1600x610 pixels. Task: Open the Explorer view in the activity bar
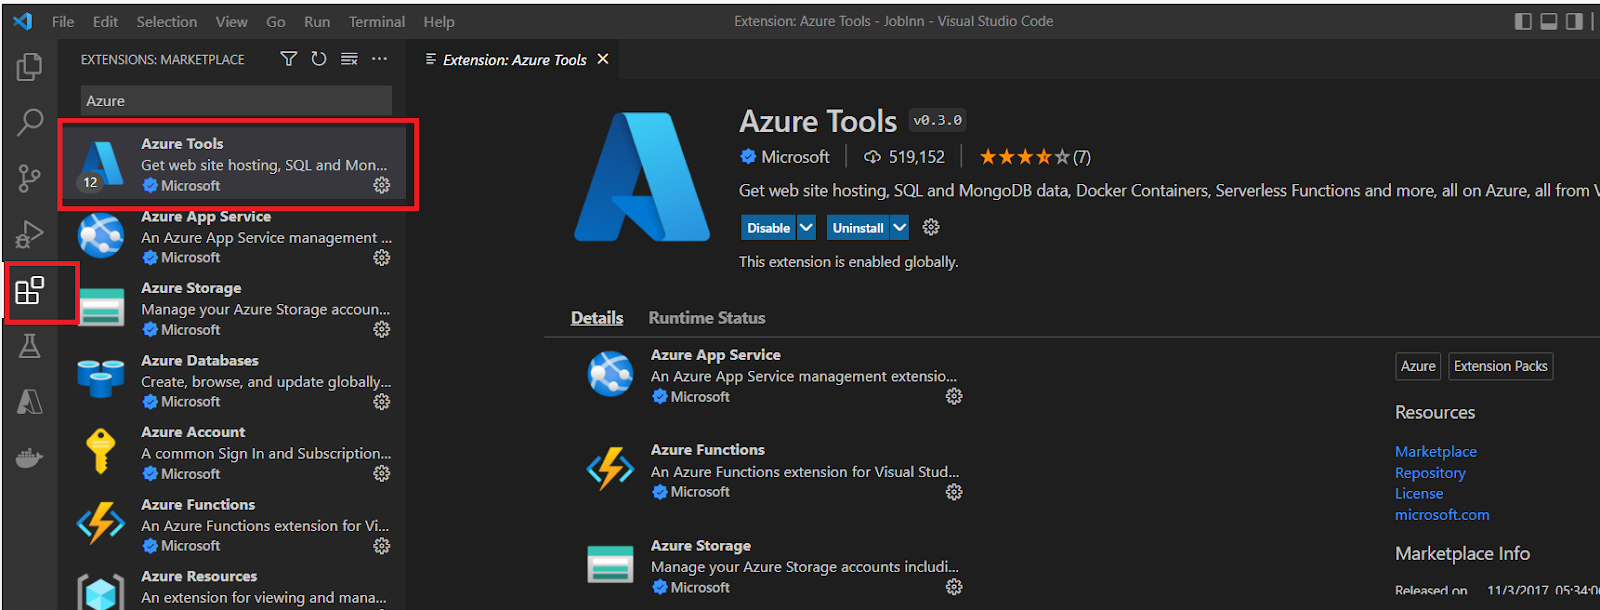[x=30, y=67]
